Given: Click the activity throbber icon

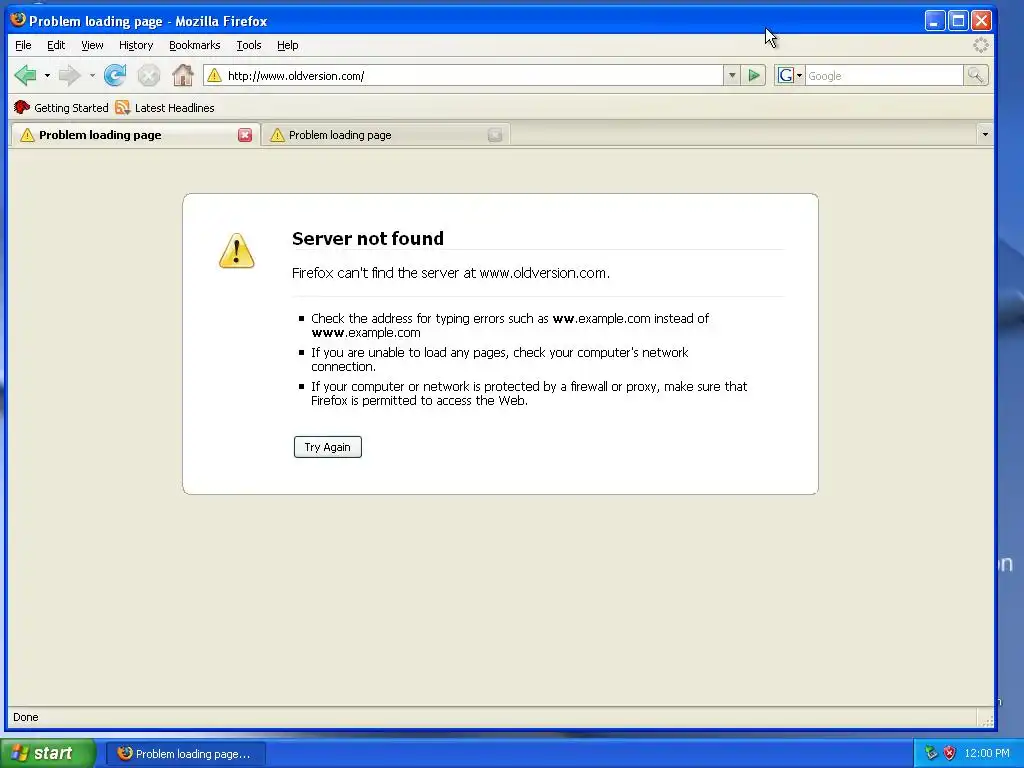Looking at the screenshot, I should pos(981,45).
